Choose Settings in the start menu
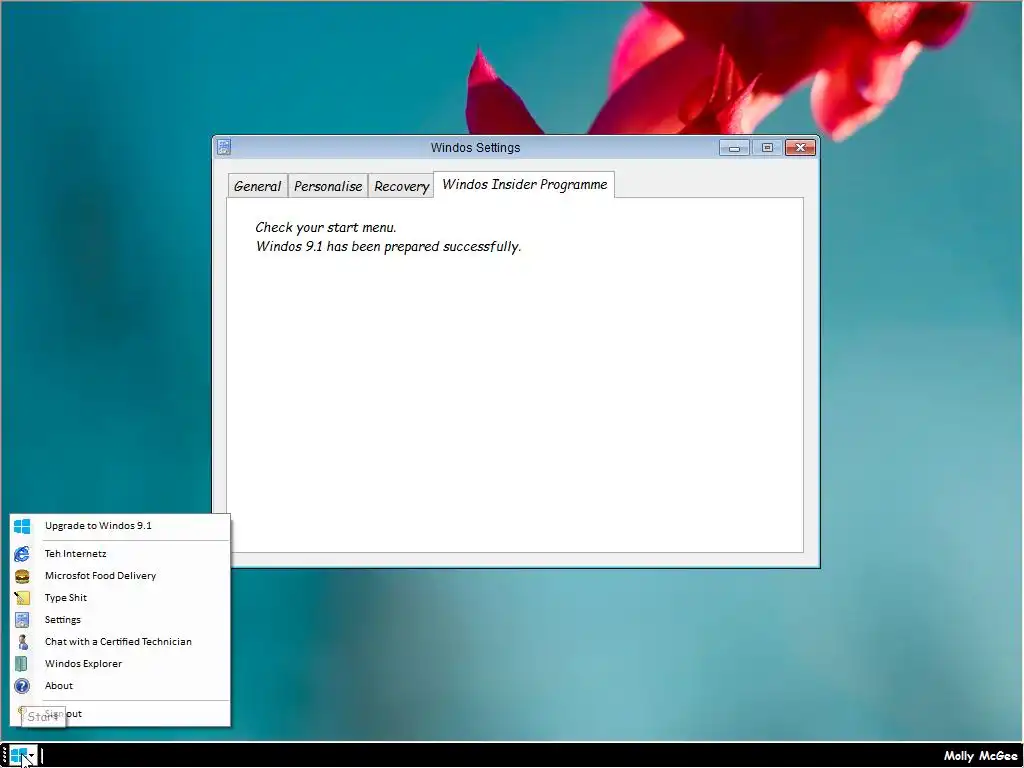The image size is (1024, 768). pos(120,620)
